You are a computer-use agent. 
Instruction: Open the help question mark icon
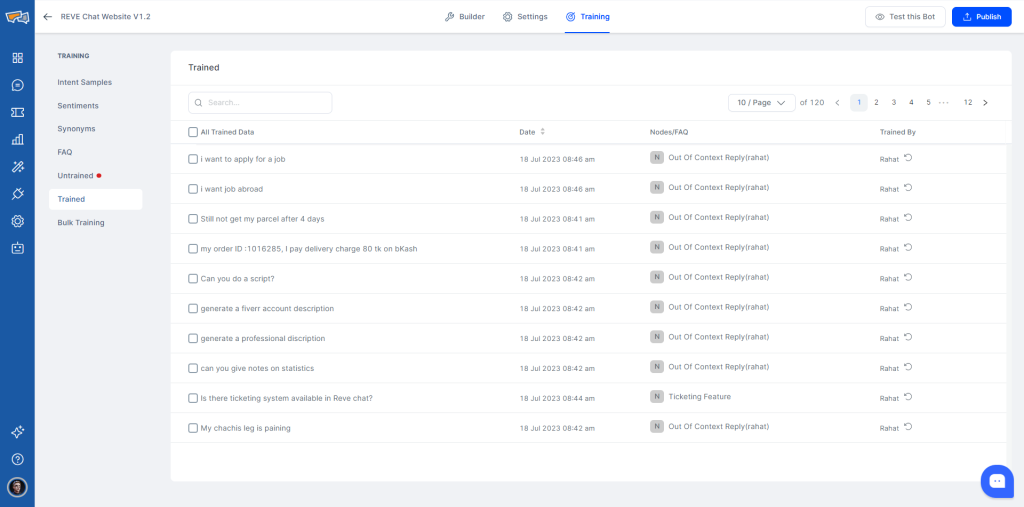click(18, 459)
